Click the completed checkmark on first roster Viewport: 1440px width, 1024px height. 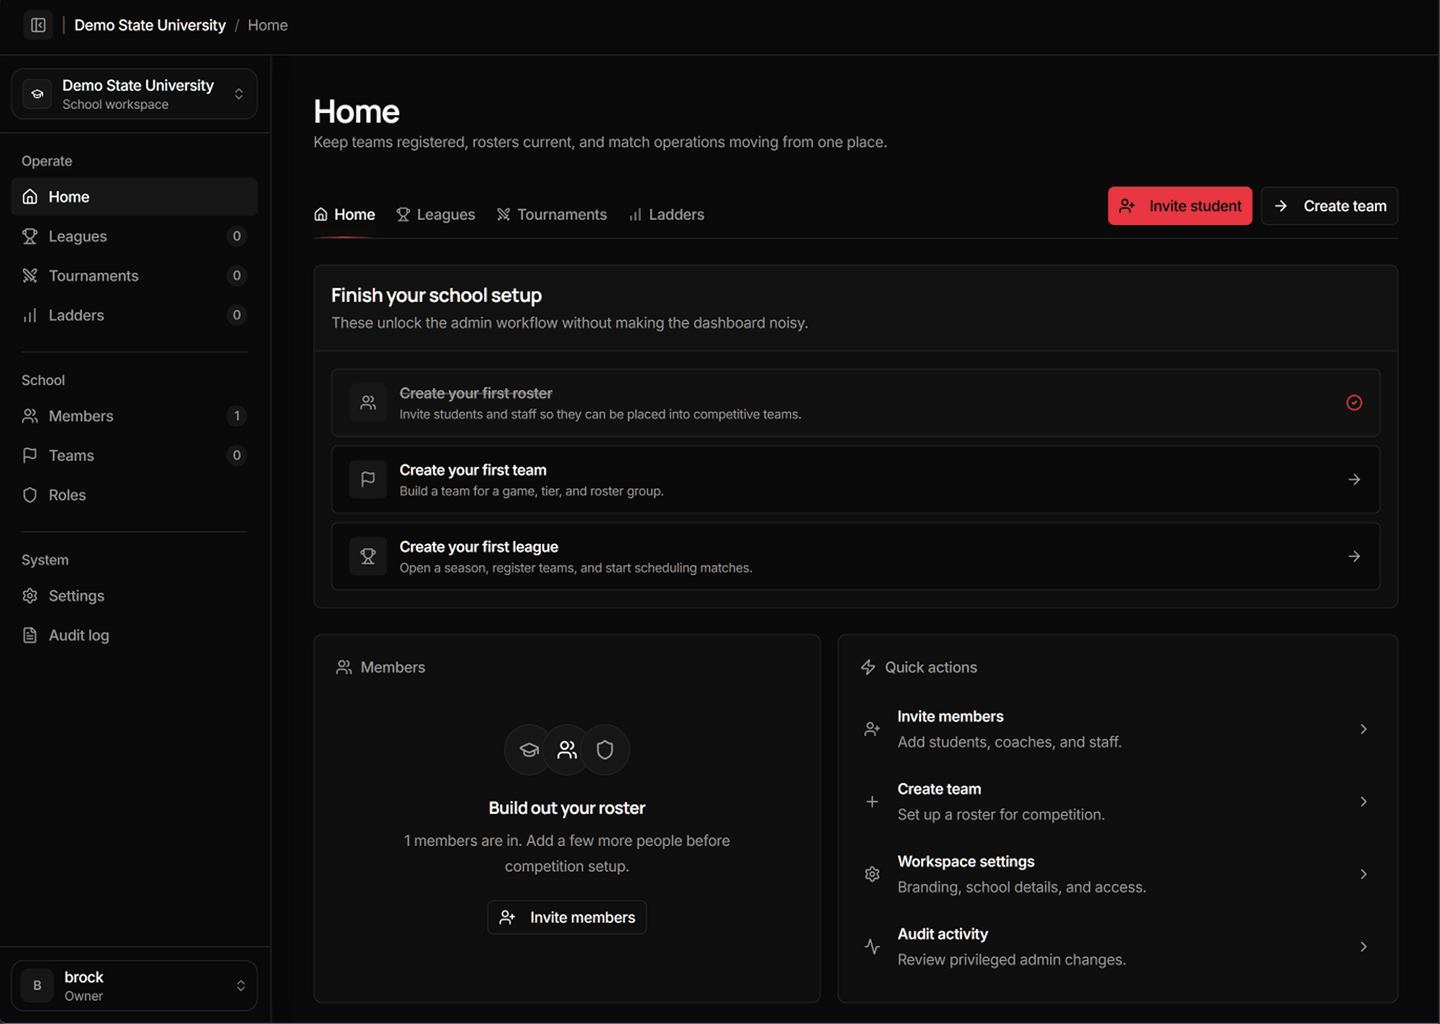[x=1354, y=403]
